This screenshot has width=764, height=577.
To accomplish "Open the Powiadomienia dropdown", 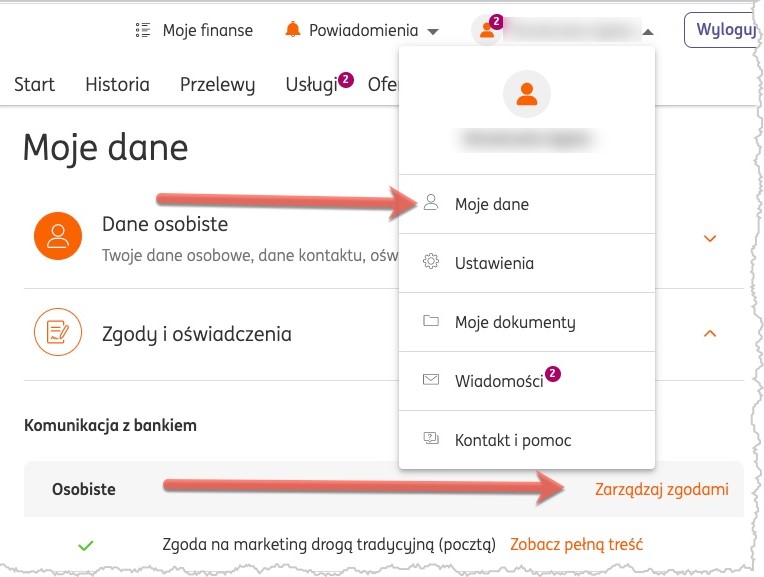I will pyautogui.click(x=362, y=30).
